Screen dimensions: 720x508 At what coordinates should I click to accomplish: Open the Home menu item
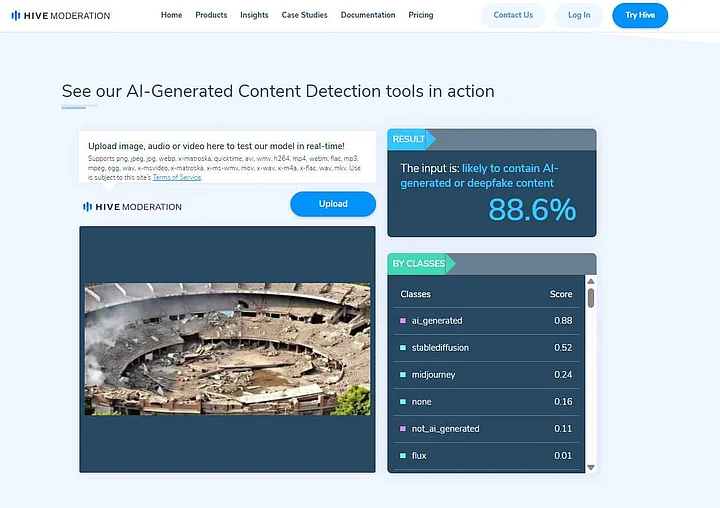pos(171,15)
